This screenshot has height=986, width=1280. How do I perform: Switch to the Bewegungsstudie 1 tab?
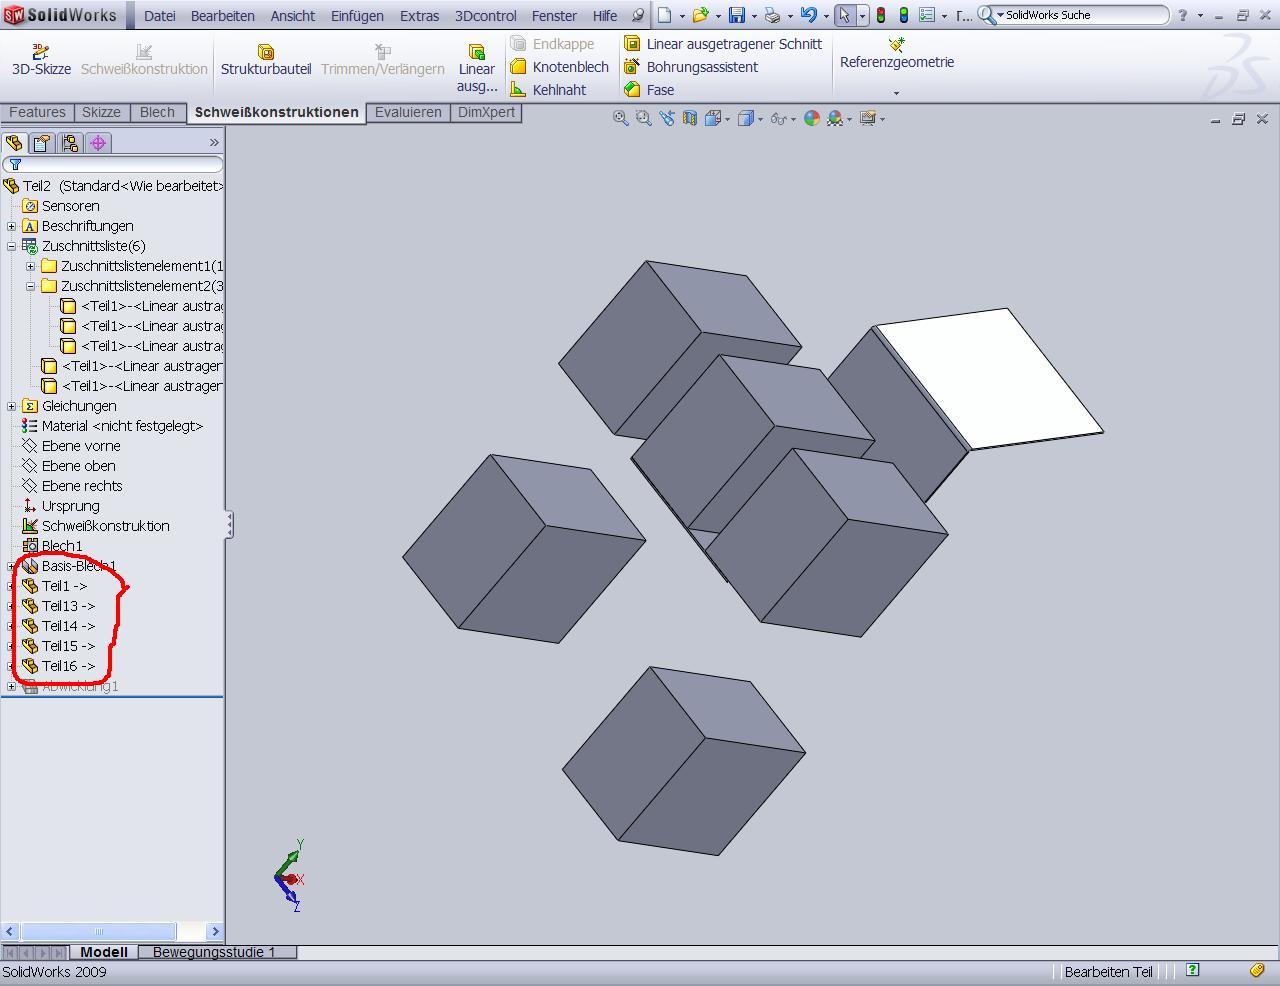pyautogui.click(x=214, y=952)
